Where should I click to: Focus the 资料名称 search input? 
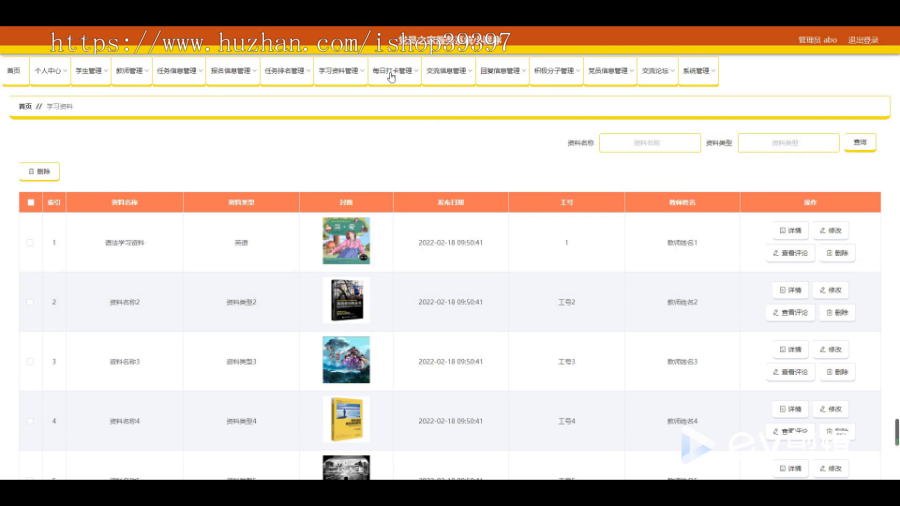(650, 143)
